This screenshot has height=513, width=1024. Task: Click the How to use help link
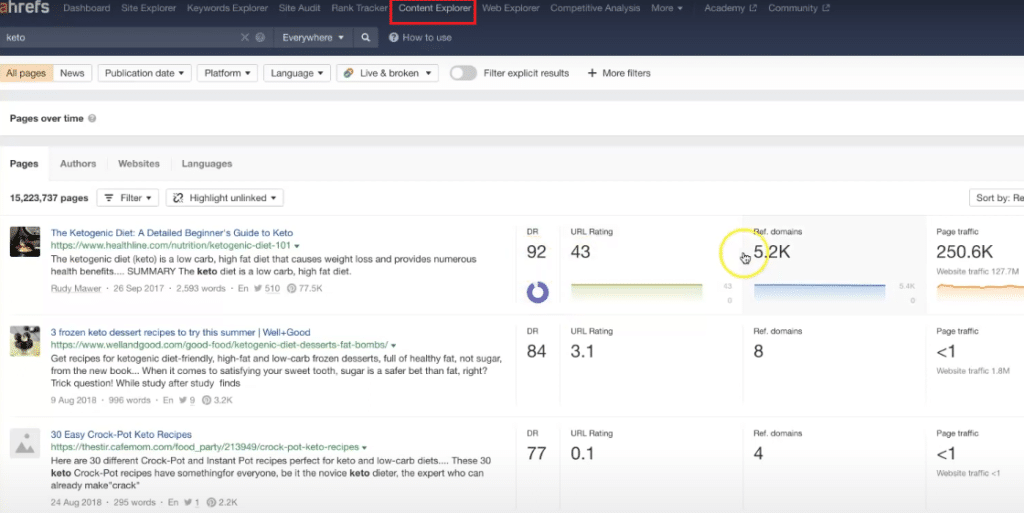point(421,37)
